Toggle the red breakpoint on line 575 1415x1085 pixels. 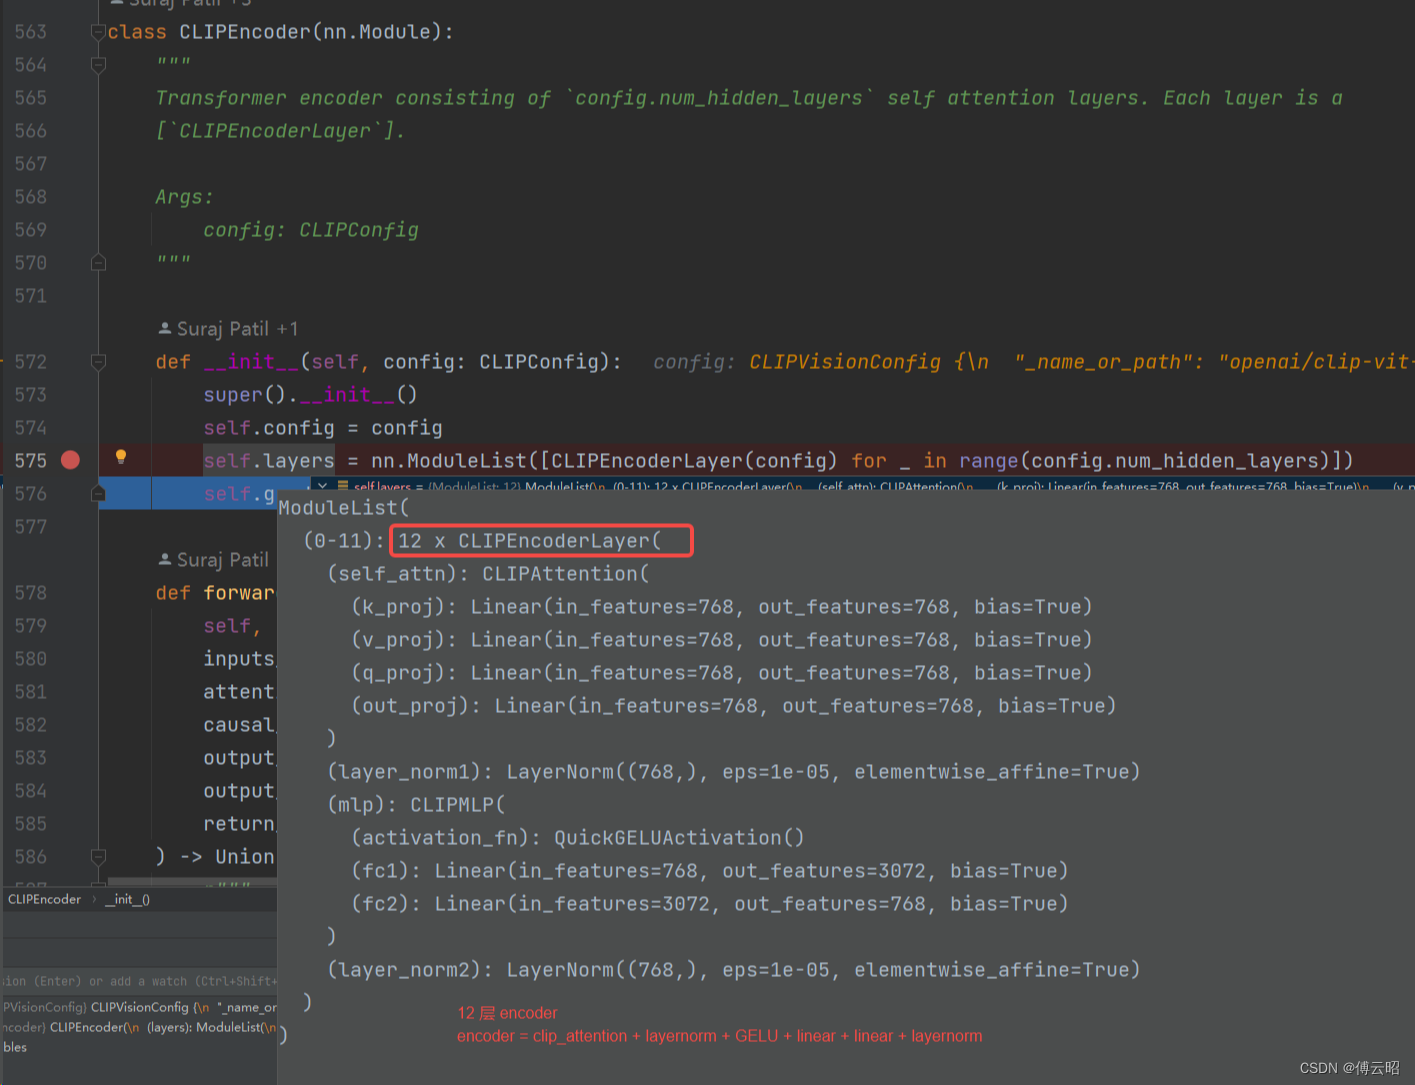[x=70, y=459]
